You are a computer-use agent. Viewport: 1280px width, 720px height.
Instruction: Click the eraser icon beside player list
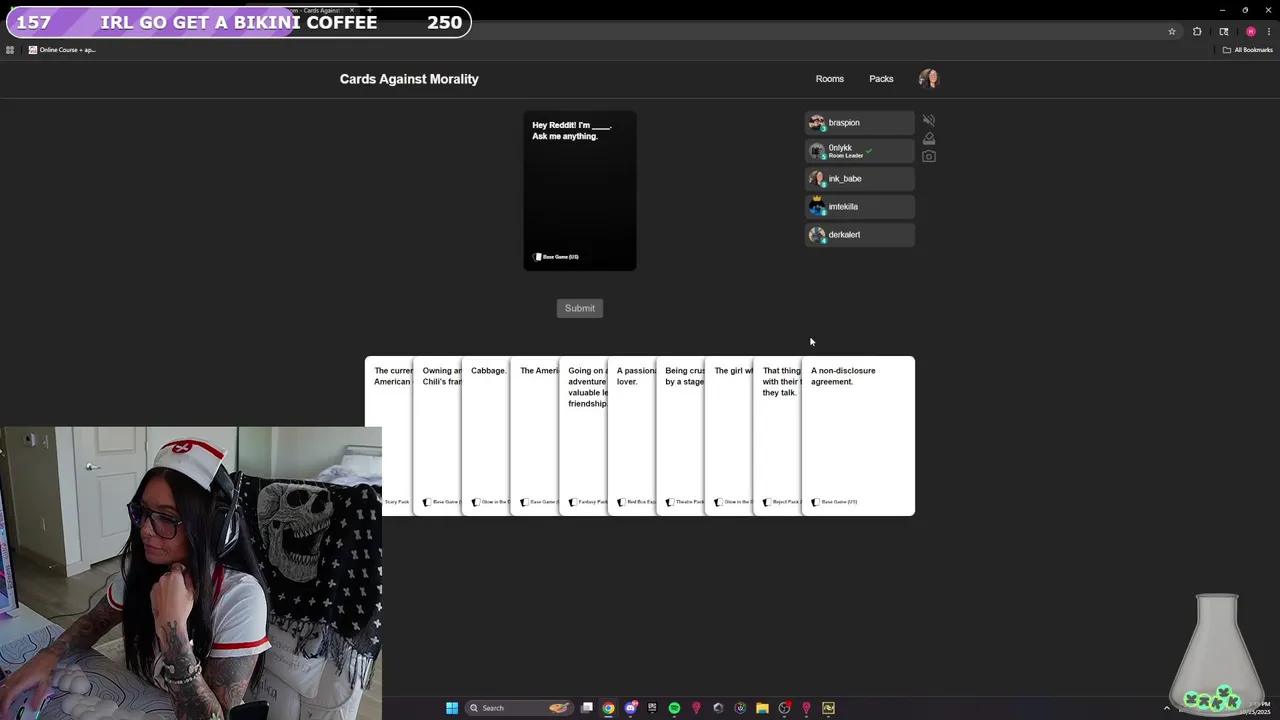(929, 138)
